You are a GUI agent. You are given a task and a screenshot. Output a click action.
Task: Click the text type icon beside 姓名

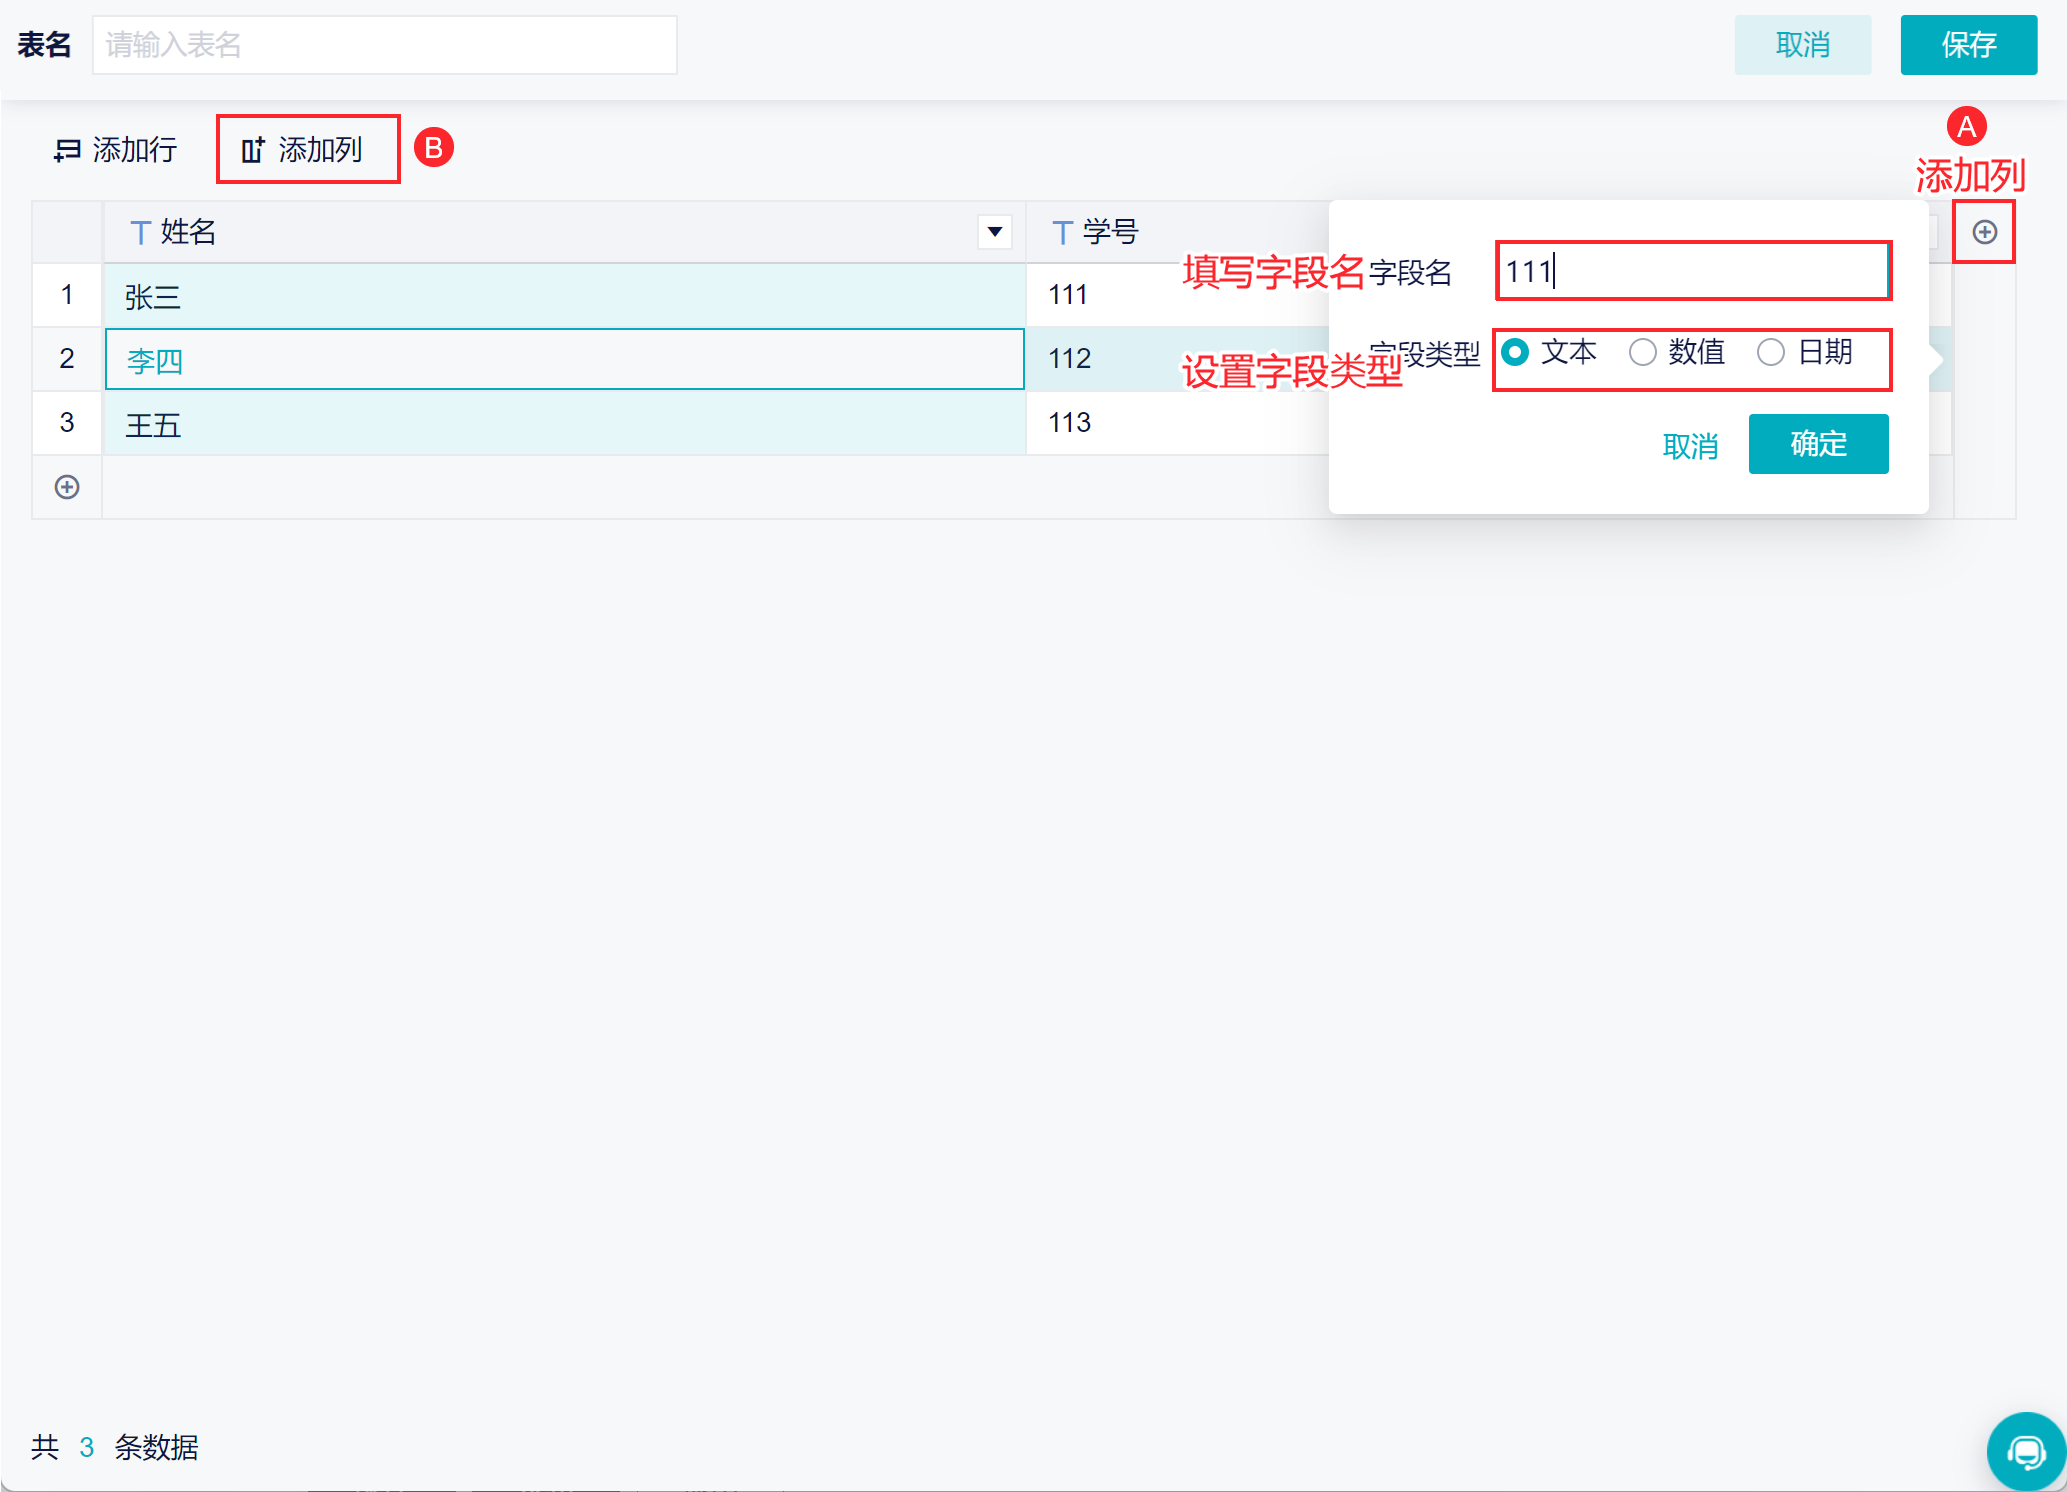tap(140, 233)
